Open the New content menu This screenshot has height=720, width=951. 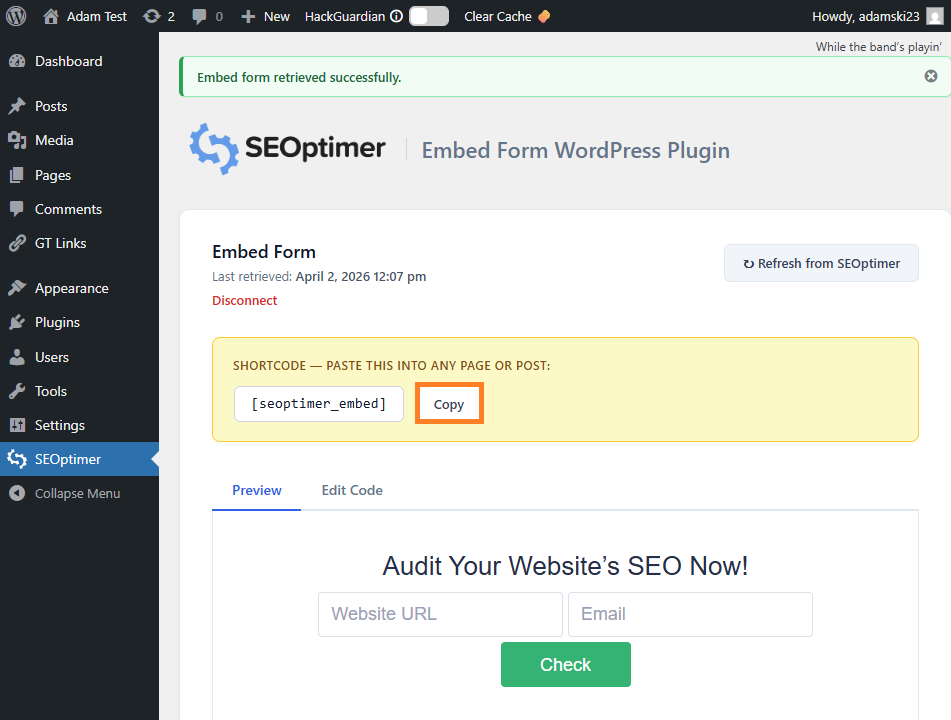click(266, 16)
